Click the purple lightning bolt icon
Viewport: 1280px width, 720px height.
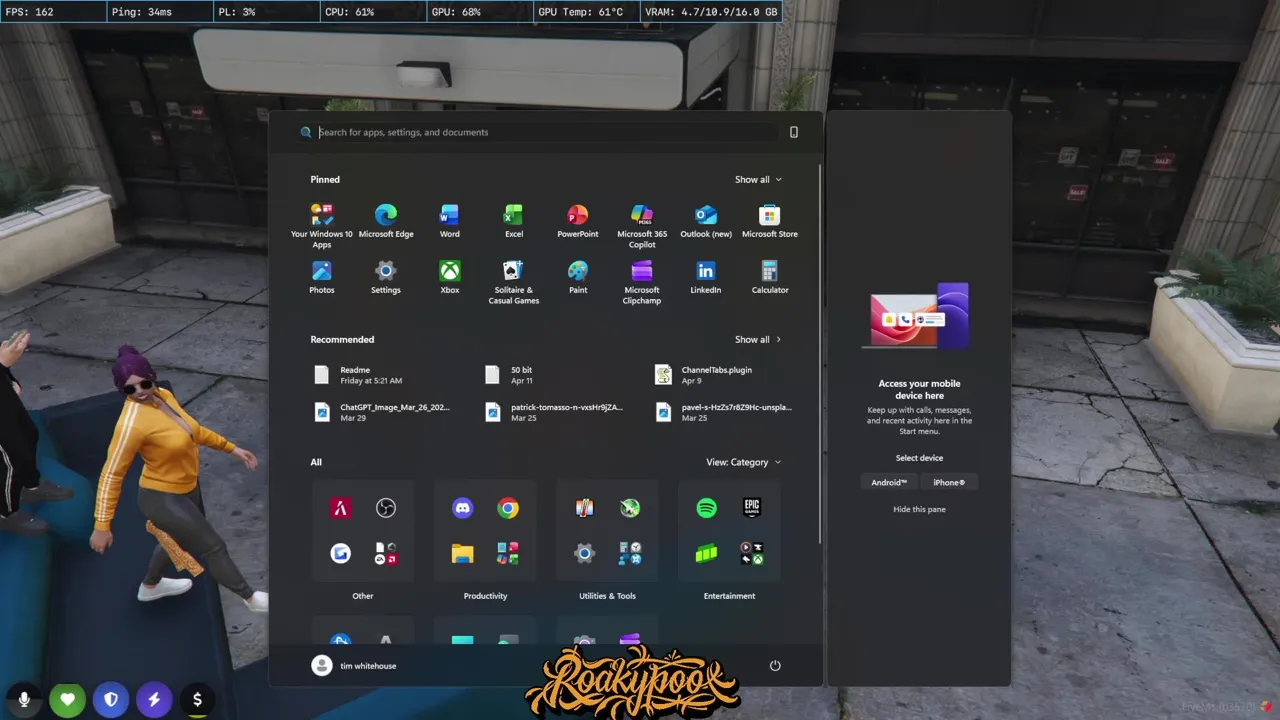(x=154, y=699)
